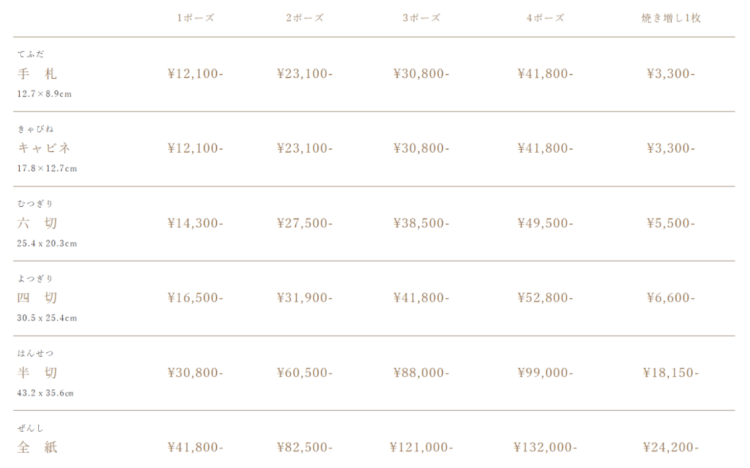750x468 pixels.
Task: Click the ¥88,000- price in 半切 row
Action: [x=421, y=372]
